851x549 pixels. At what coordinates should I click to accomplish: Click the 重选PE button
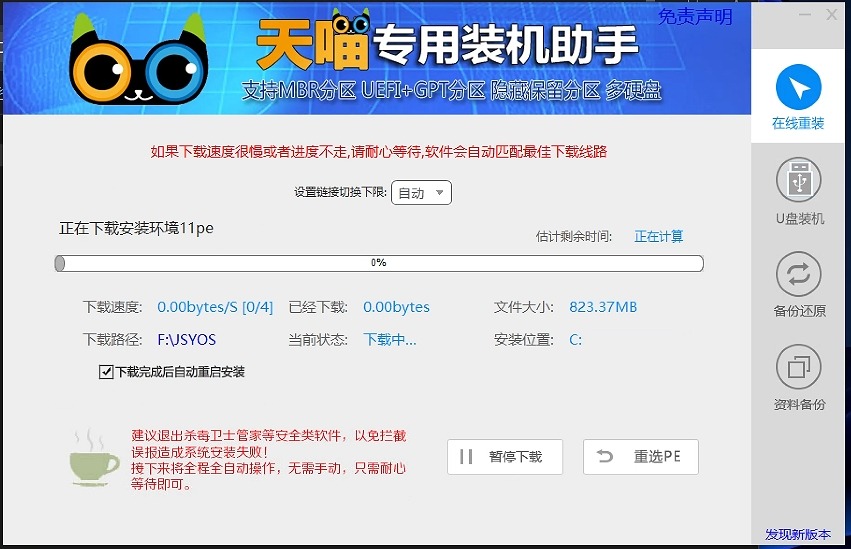pos(640,457)
